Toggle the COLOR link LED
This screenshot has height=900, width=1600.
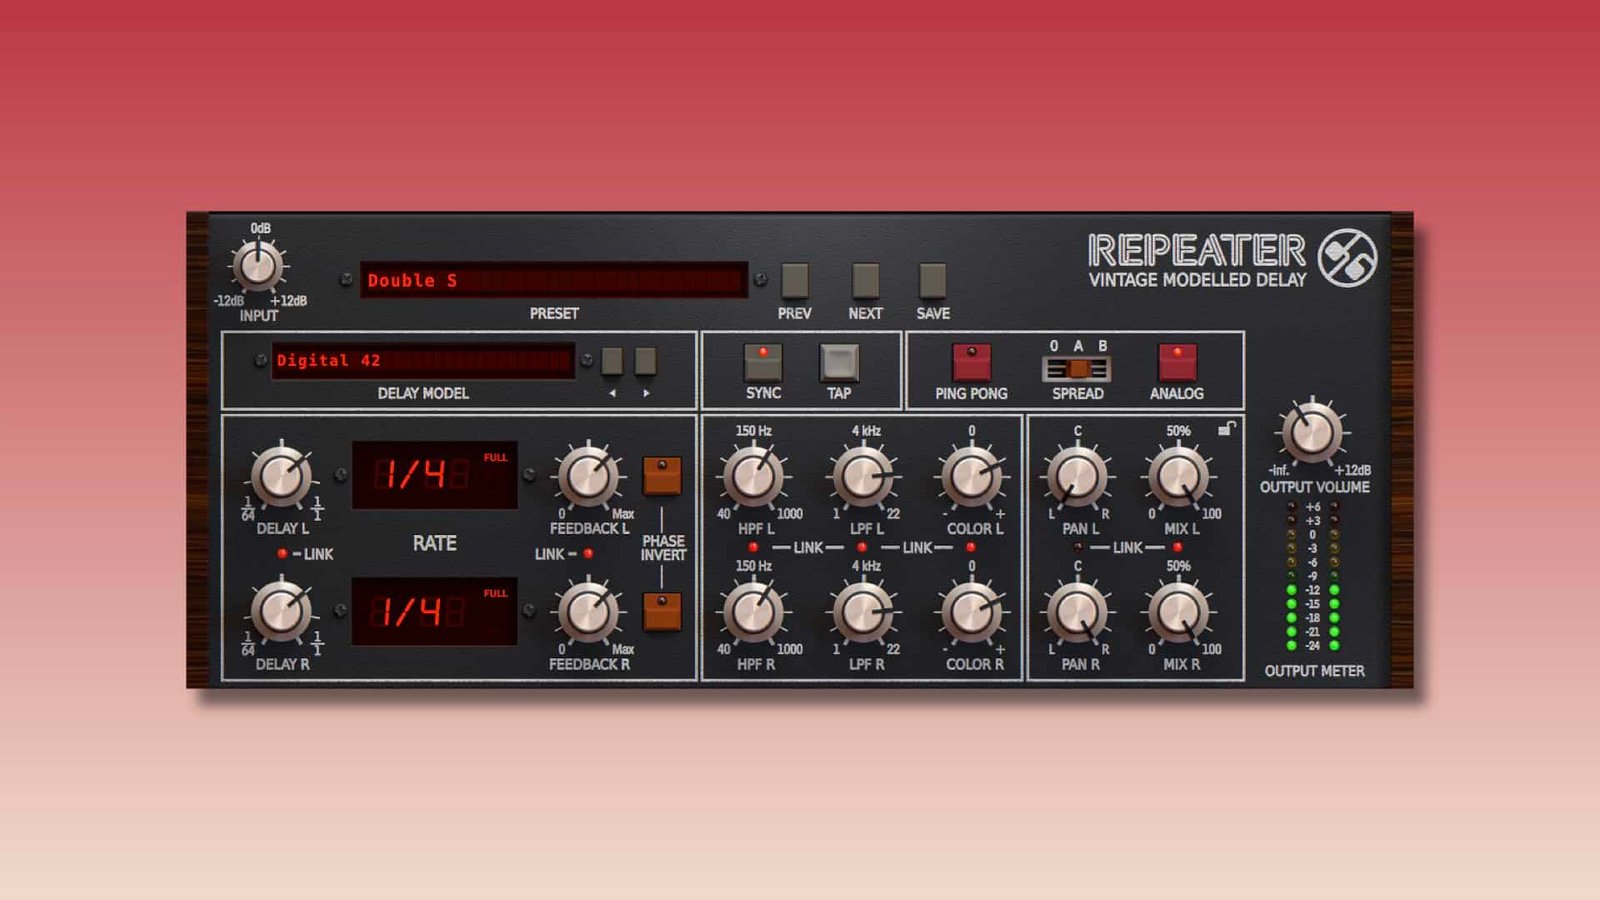tap(970, 547)
